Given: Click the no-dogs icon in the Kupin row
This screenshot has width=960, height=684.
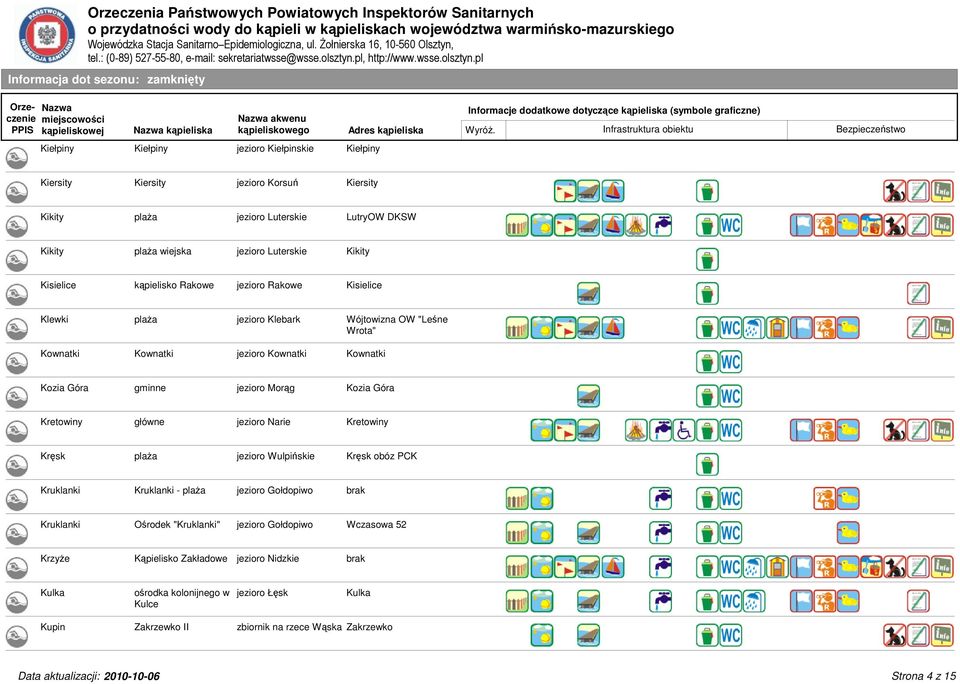Looking at the screenshot, I should click(x=895, y=636).
